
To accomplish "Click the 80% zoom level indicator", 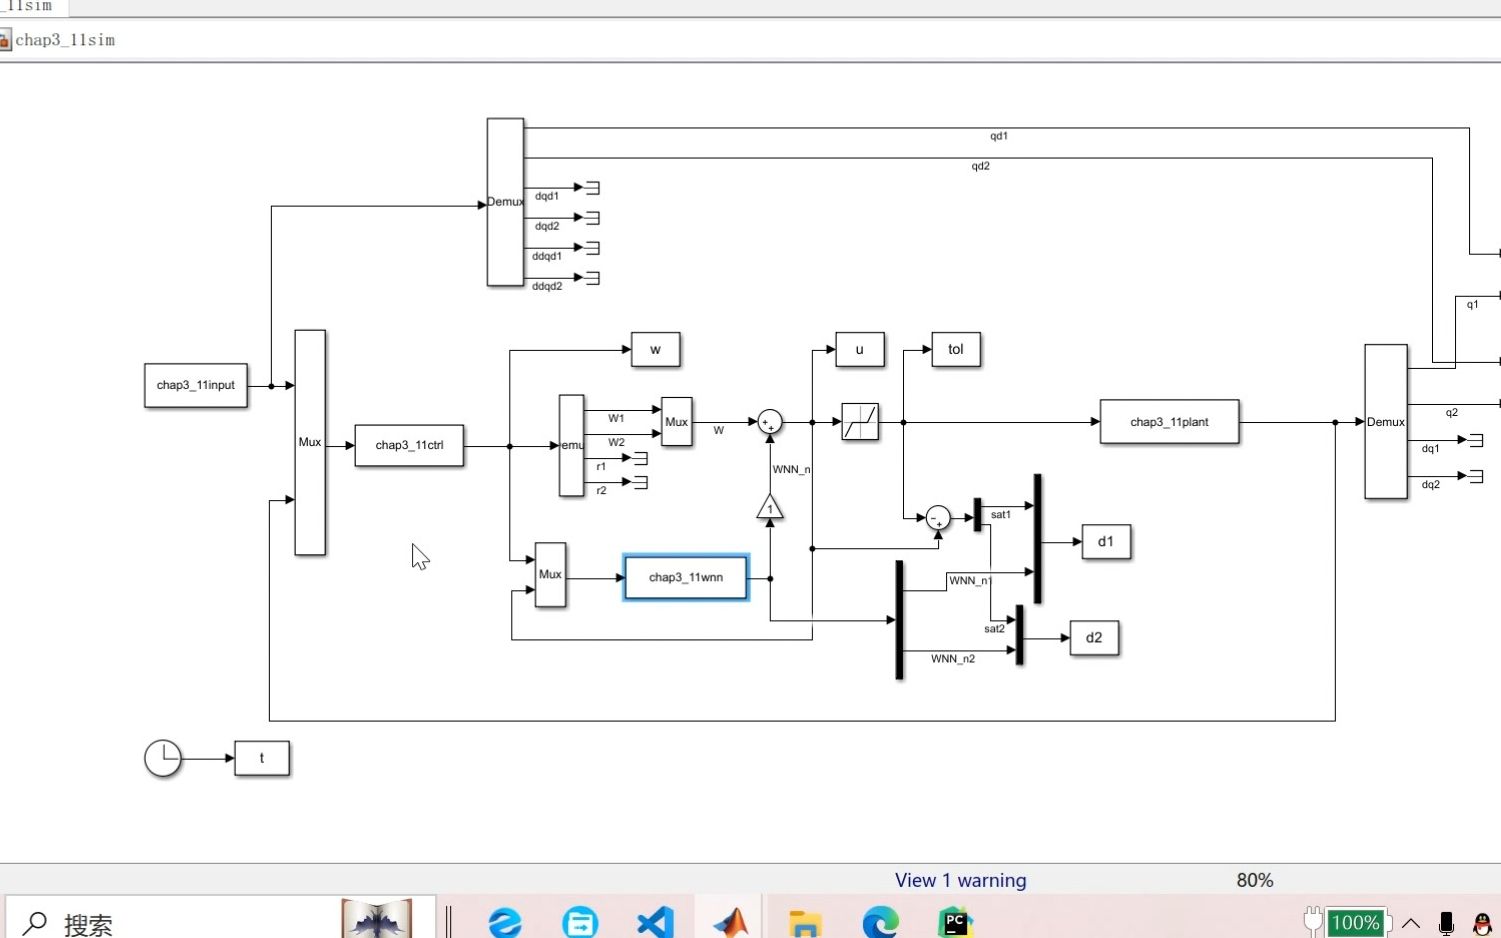I will (1254, 880).
